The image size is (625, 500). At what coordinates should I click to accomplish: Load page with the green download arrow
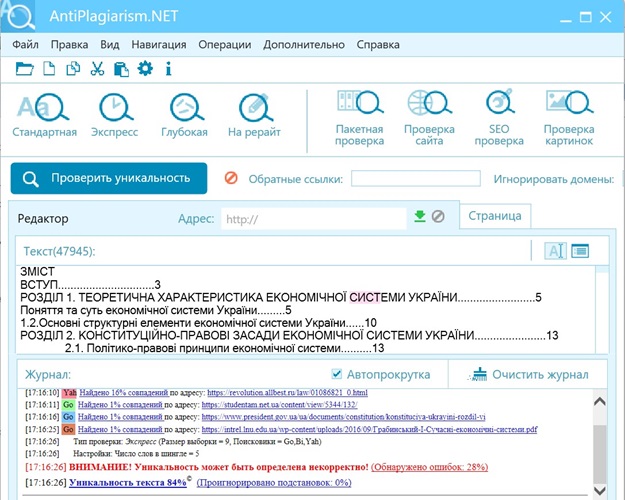420,217
